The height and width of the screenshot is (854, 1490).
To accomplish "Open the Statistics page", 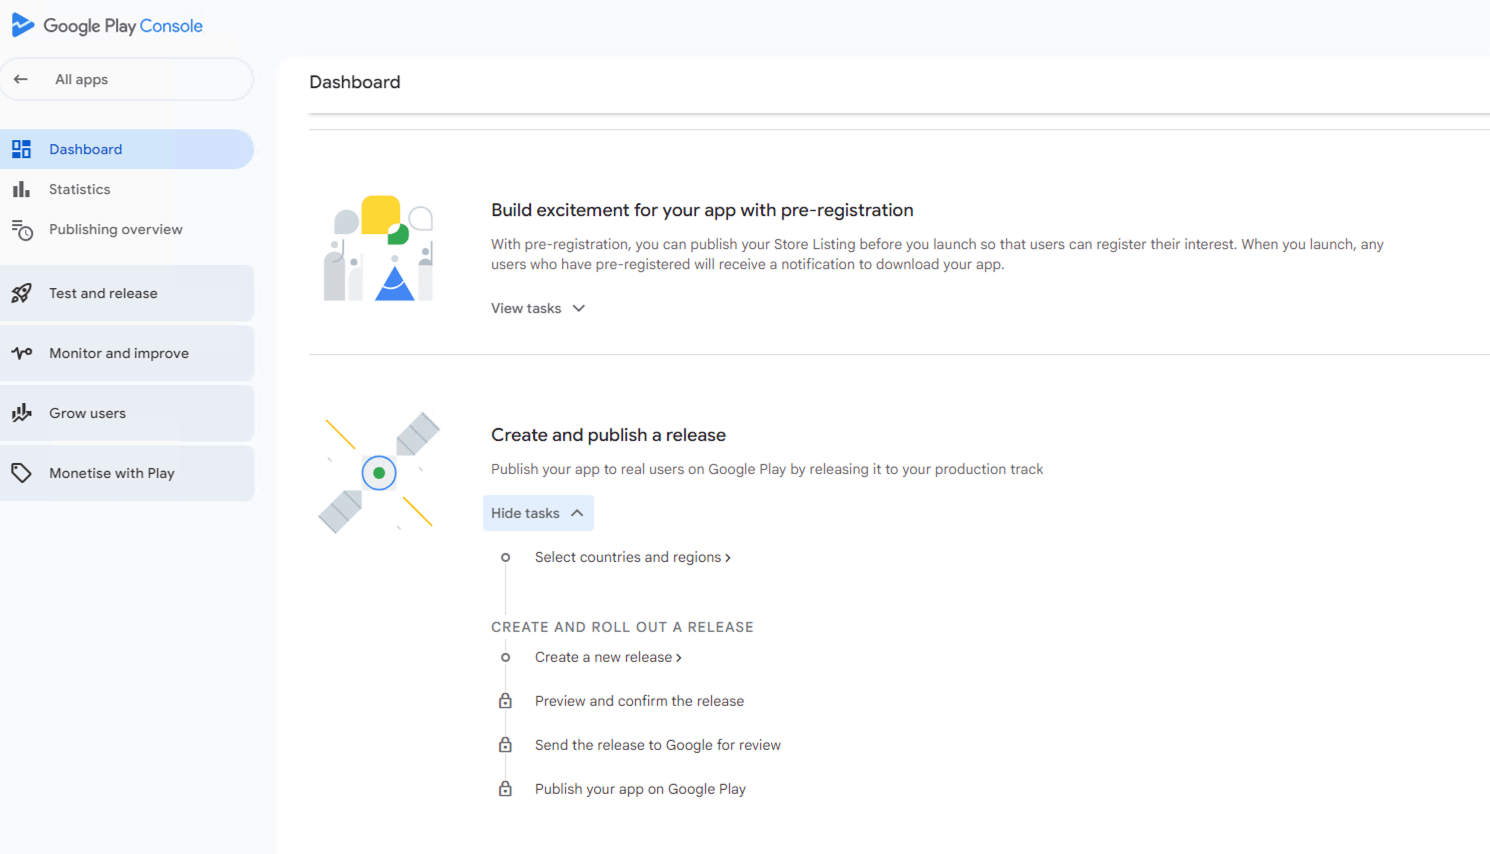I will (x=80, y=189).
